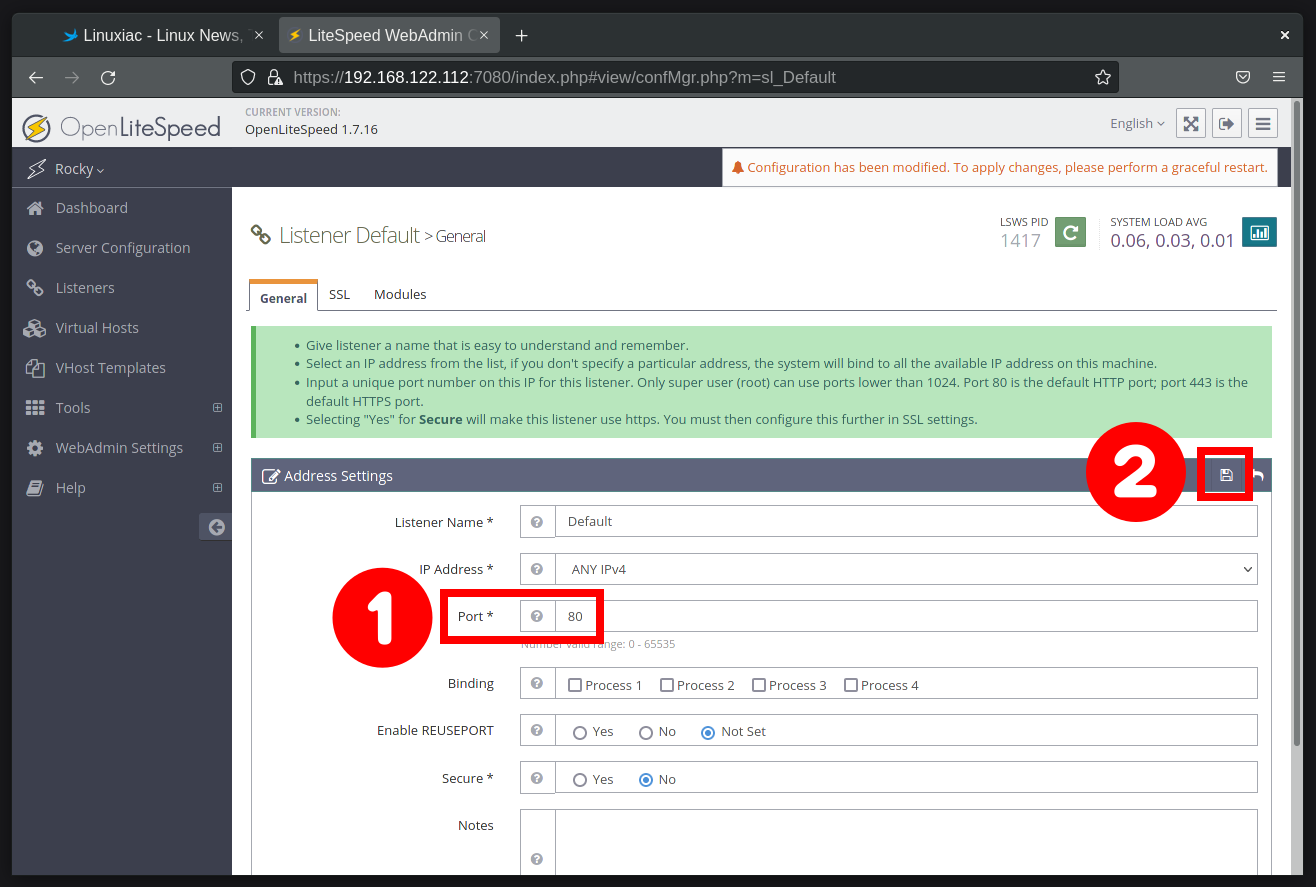Click the fullscreen toggle icon in header
This screenshot has height=887, width=1316.
(1190, 123)
